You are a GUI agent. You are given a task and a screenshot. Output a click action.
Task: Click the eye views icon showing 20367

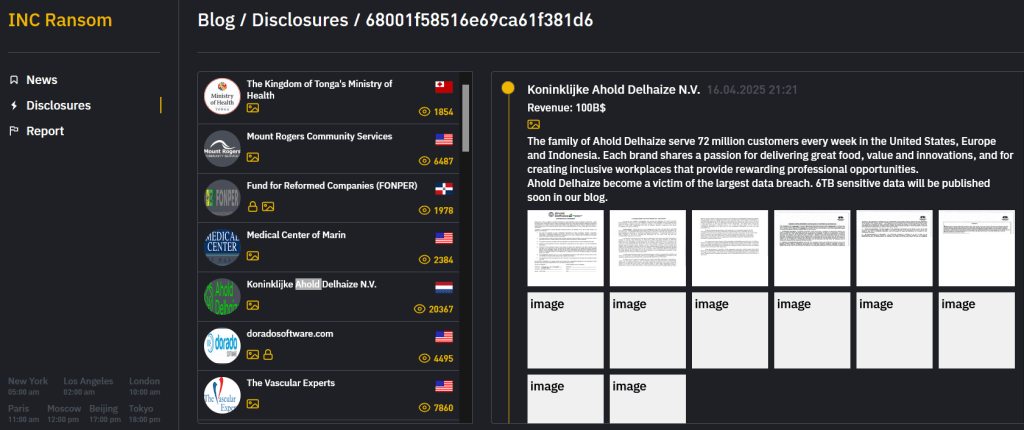[421, 309]
